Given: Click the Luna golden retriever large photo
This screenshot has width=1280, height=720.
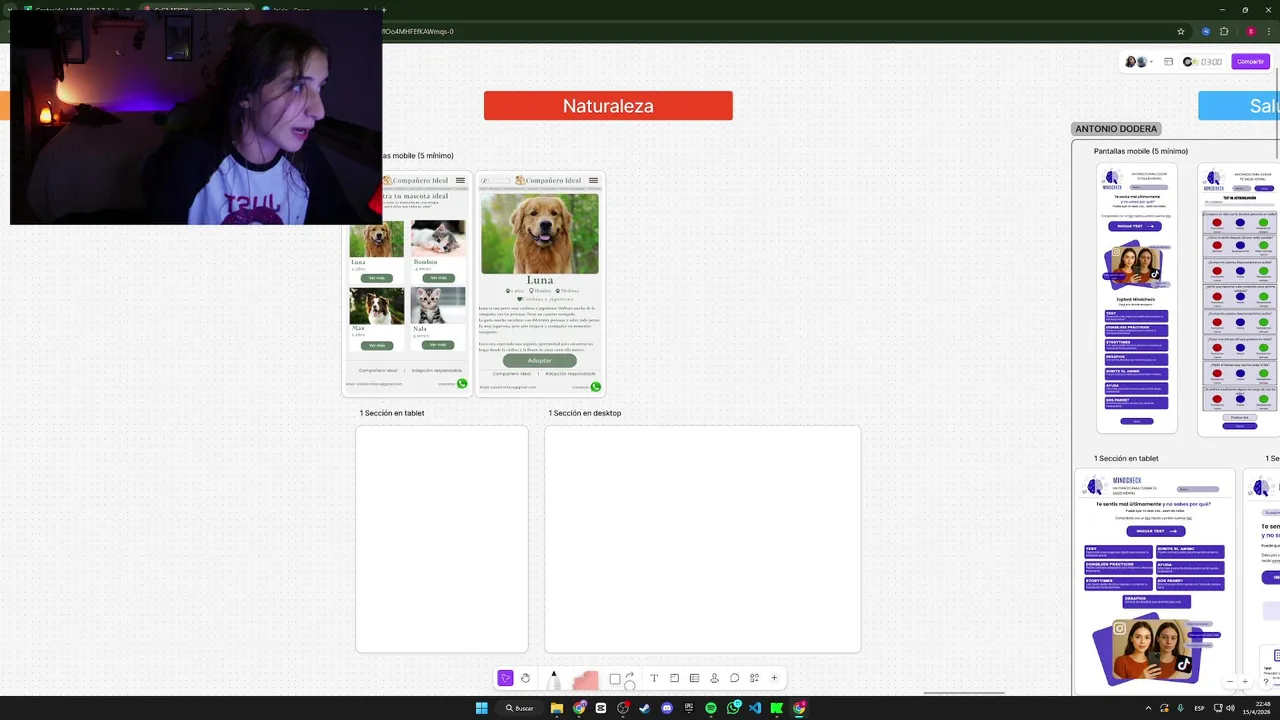Looking at the screenshot, I should point(540,233).
